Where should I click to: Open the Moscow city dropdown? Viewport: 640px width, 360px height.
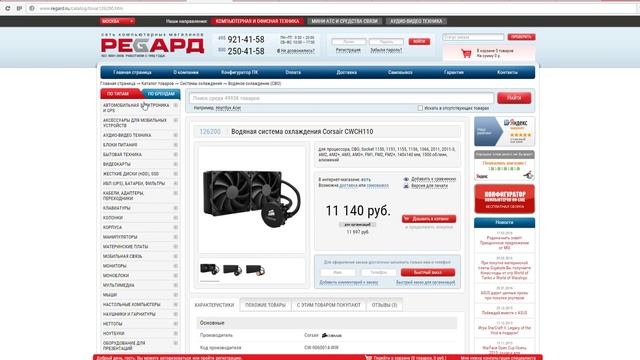[x=118, y=21]
